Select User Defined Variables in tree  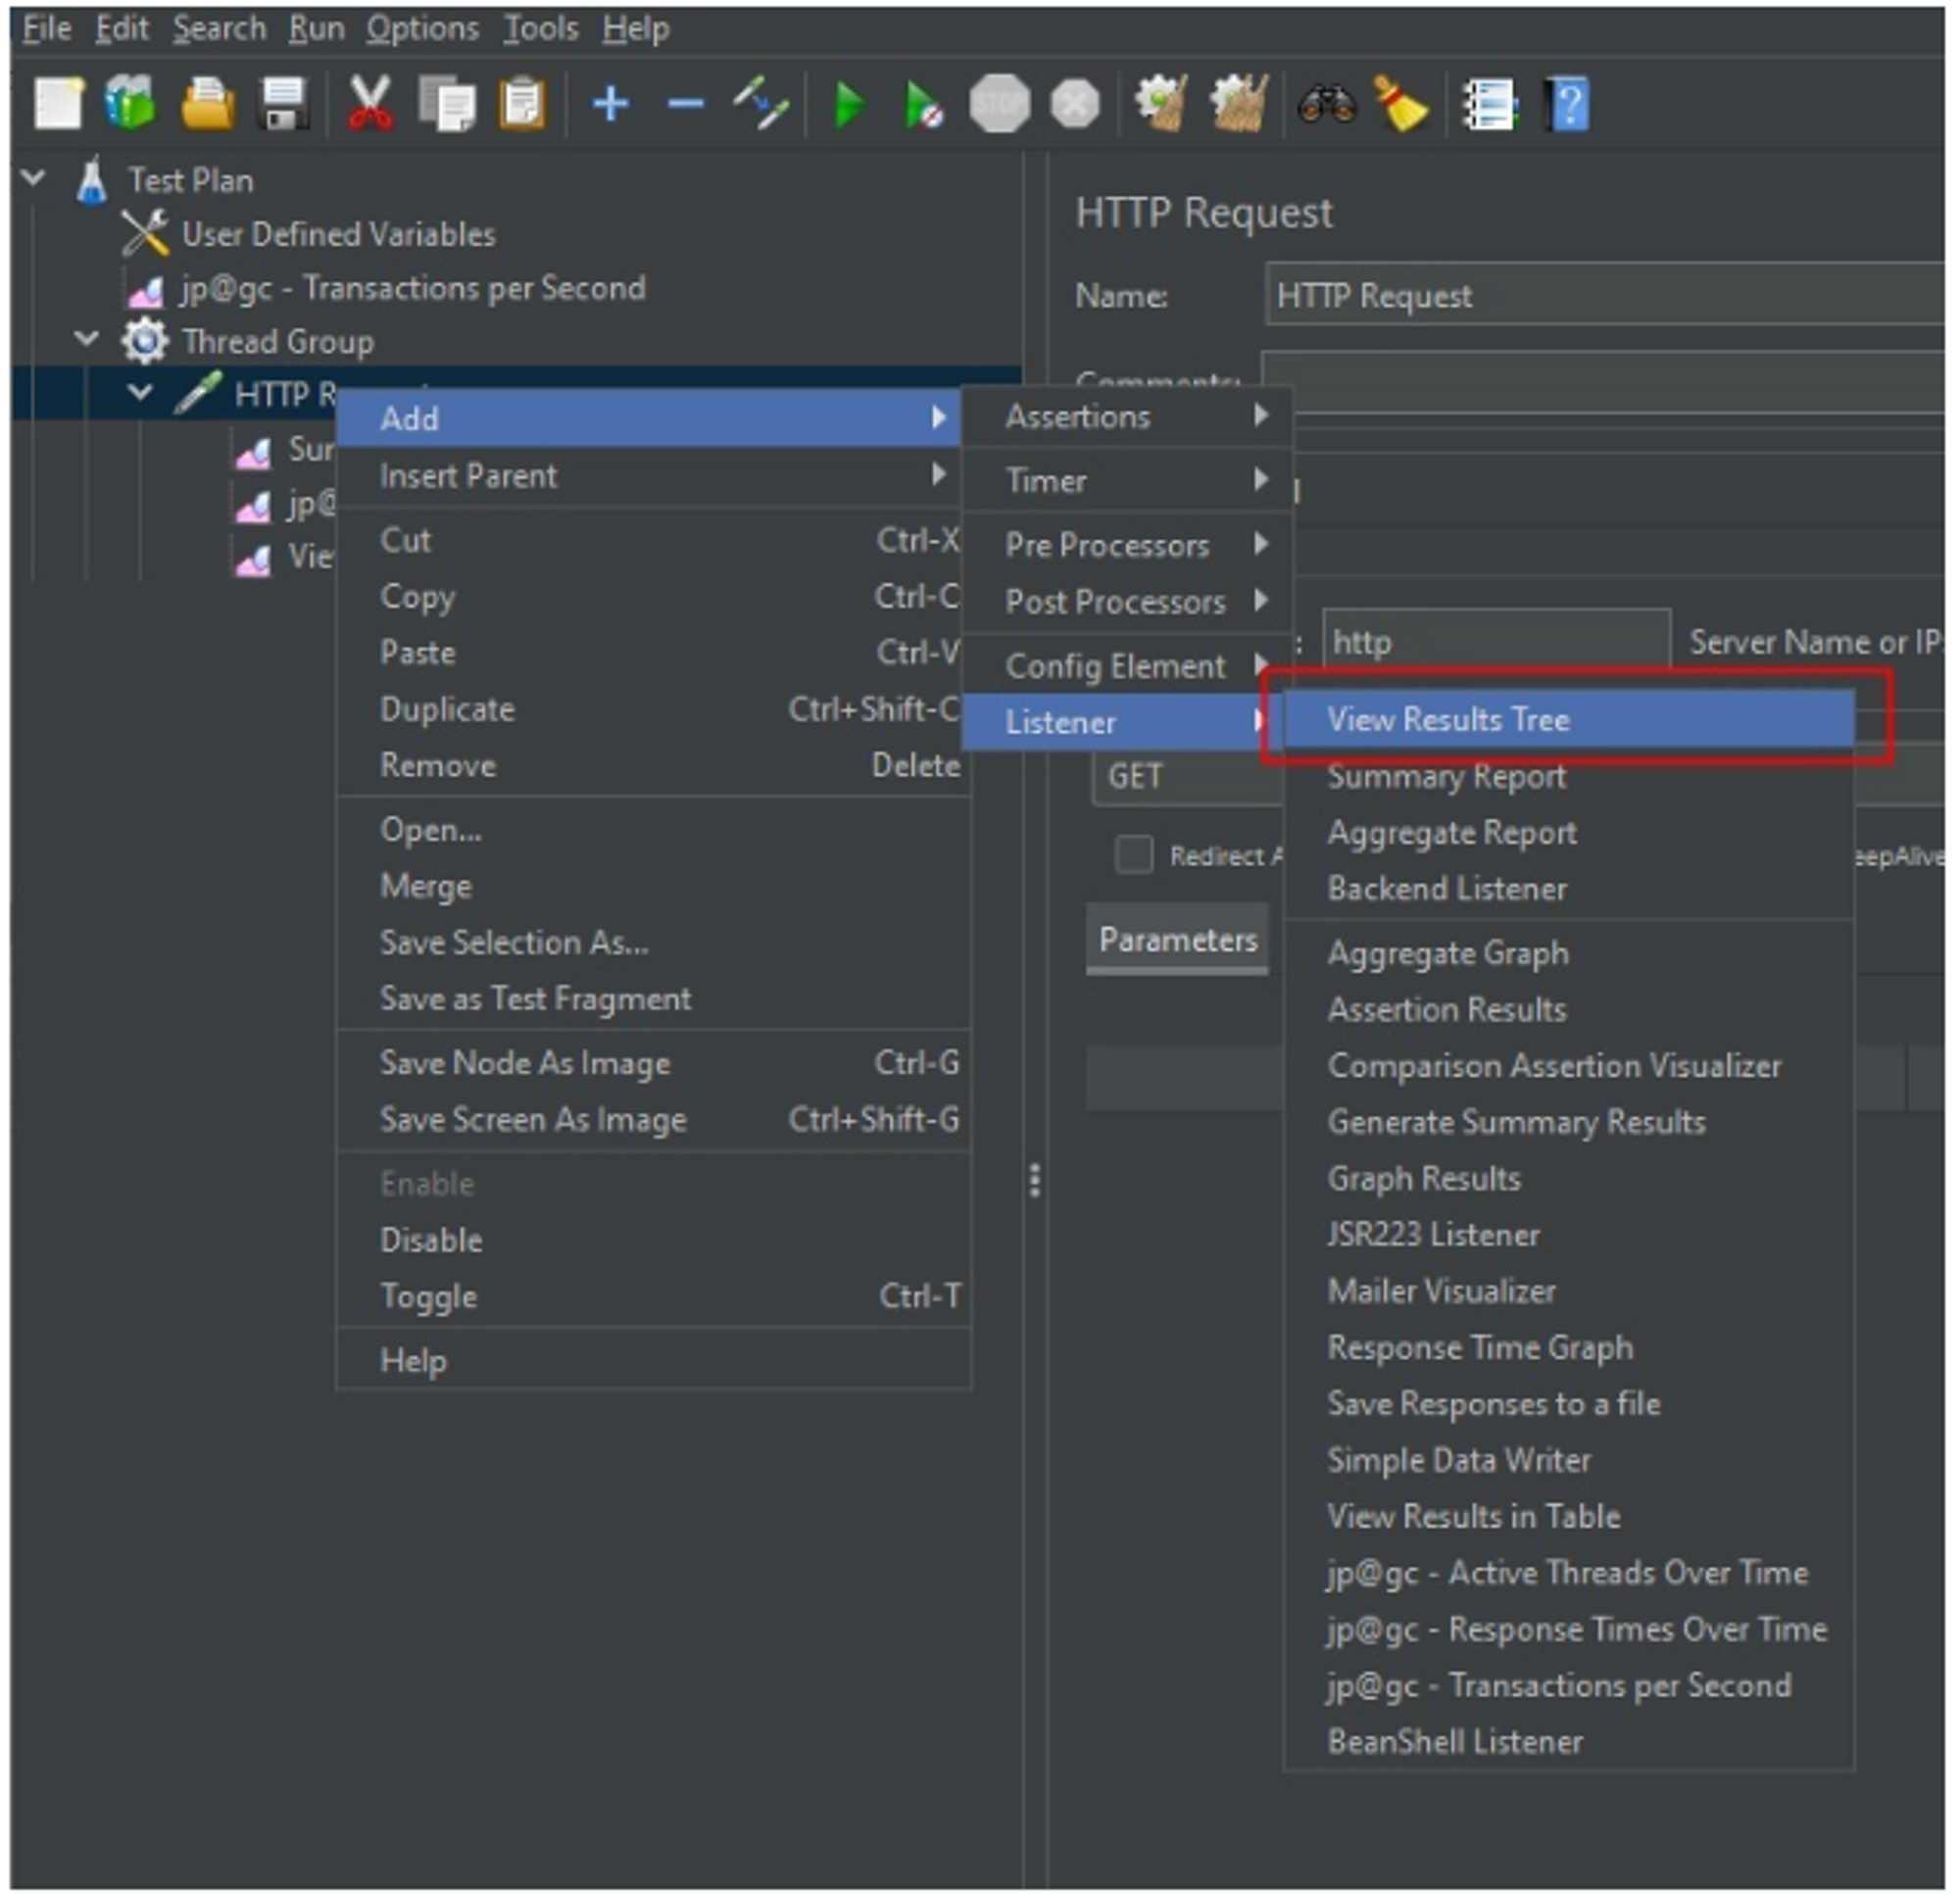[337, 234]
